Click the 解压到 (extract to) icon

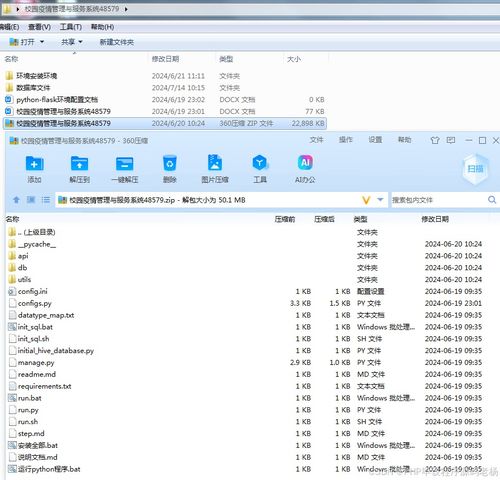tap(79, 164)
